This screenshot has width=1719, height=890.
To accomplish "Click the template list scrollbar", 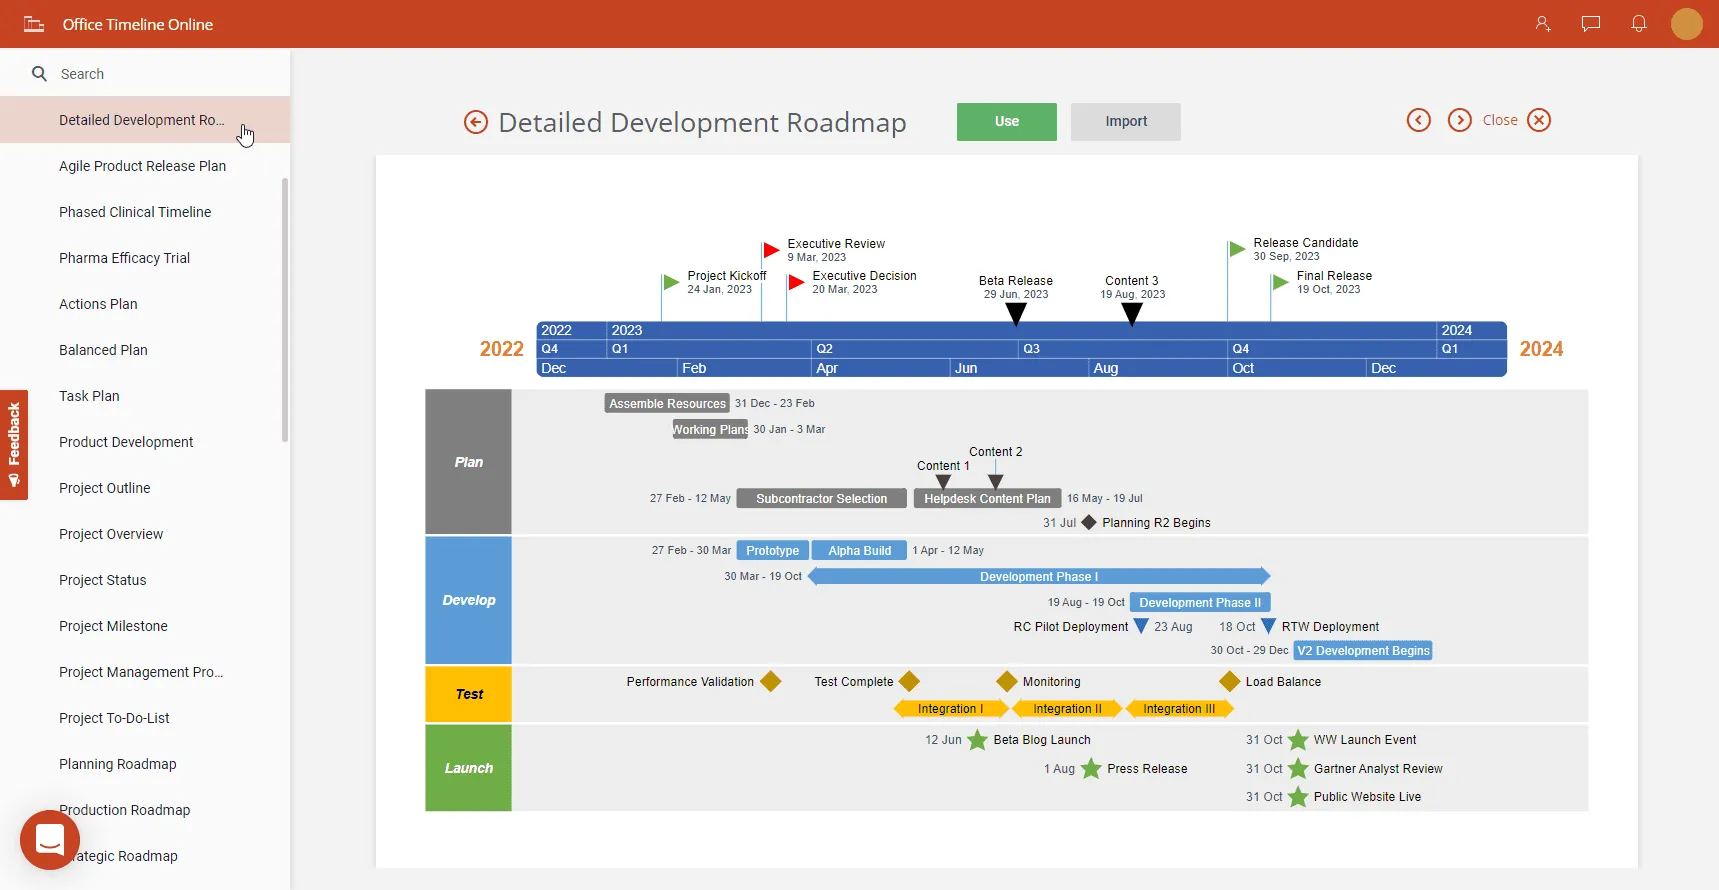I will [285, 310].
